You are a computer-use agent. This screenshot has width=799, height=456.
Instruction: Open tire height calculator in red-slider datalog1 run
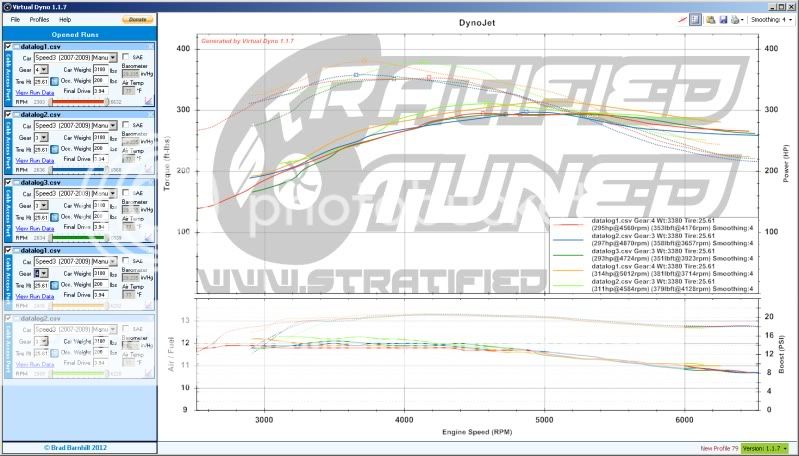tap(55, 82)
